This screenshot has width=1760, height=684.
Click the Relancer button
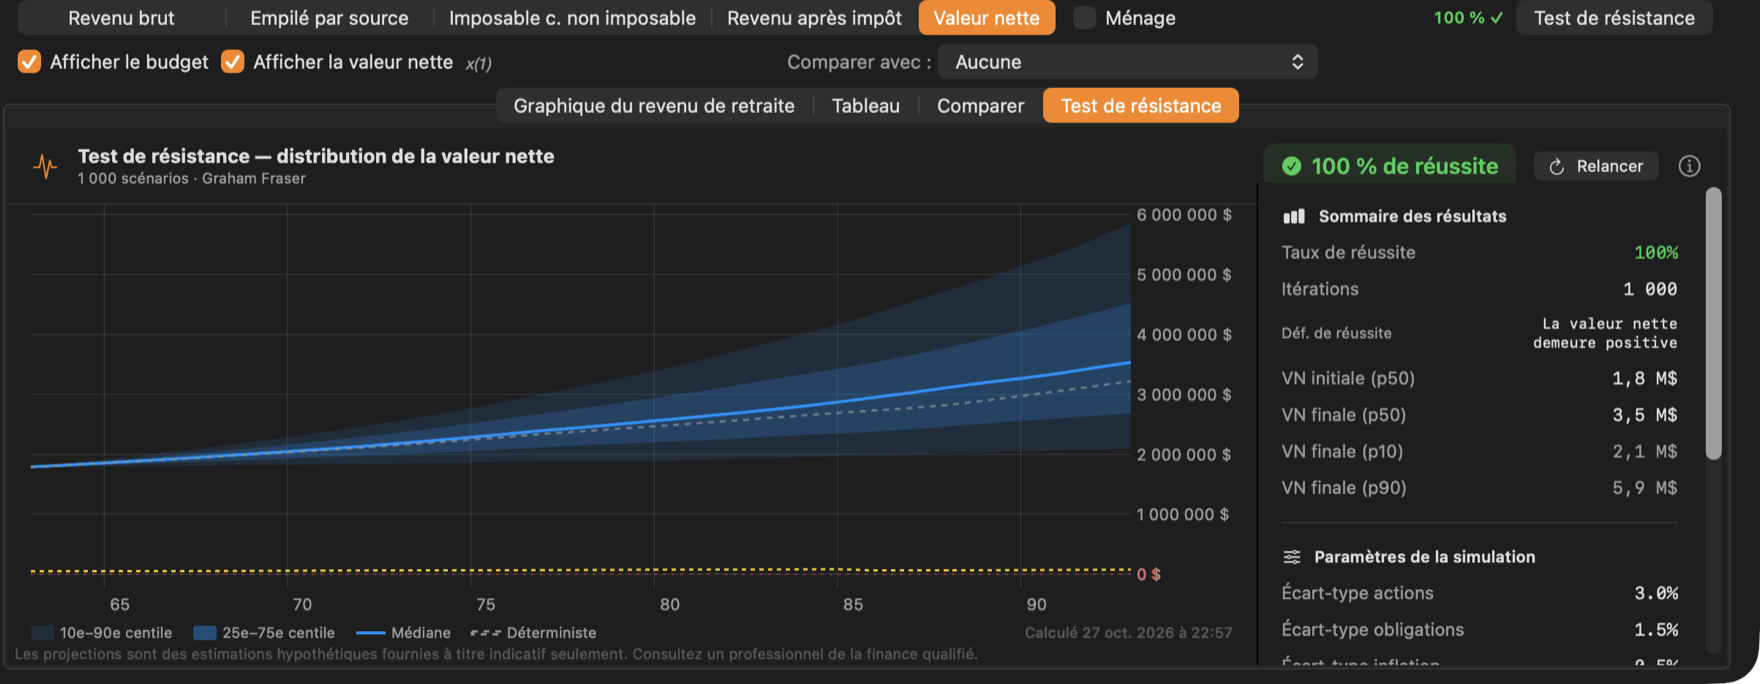coord(1596,166)
